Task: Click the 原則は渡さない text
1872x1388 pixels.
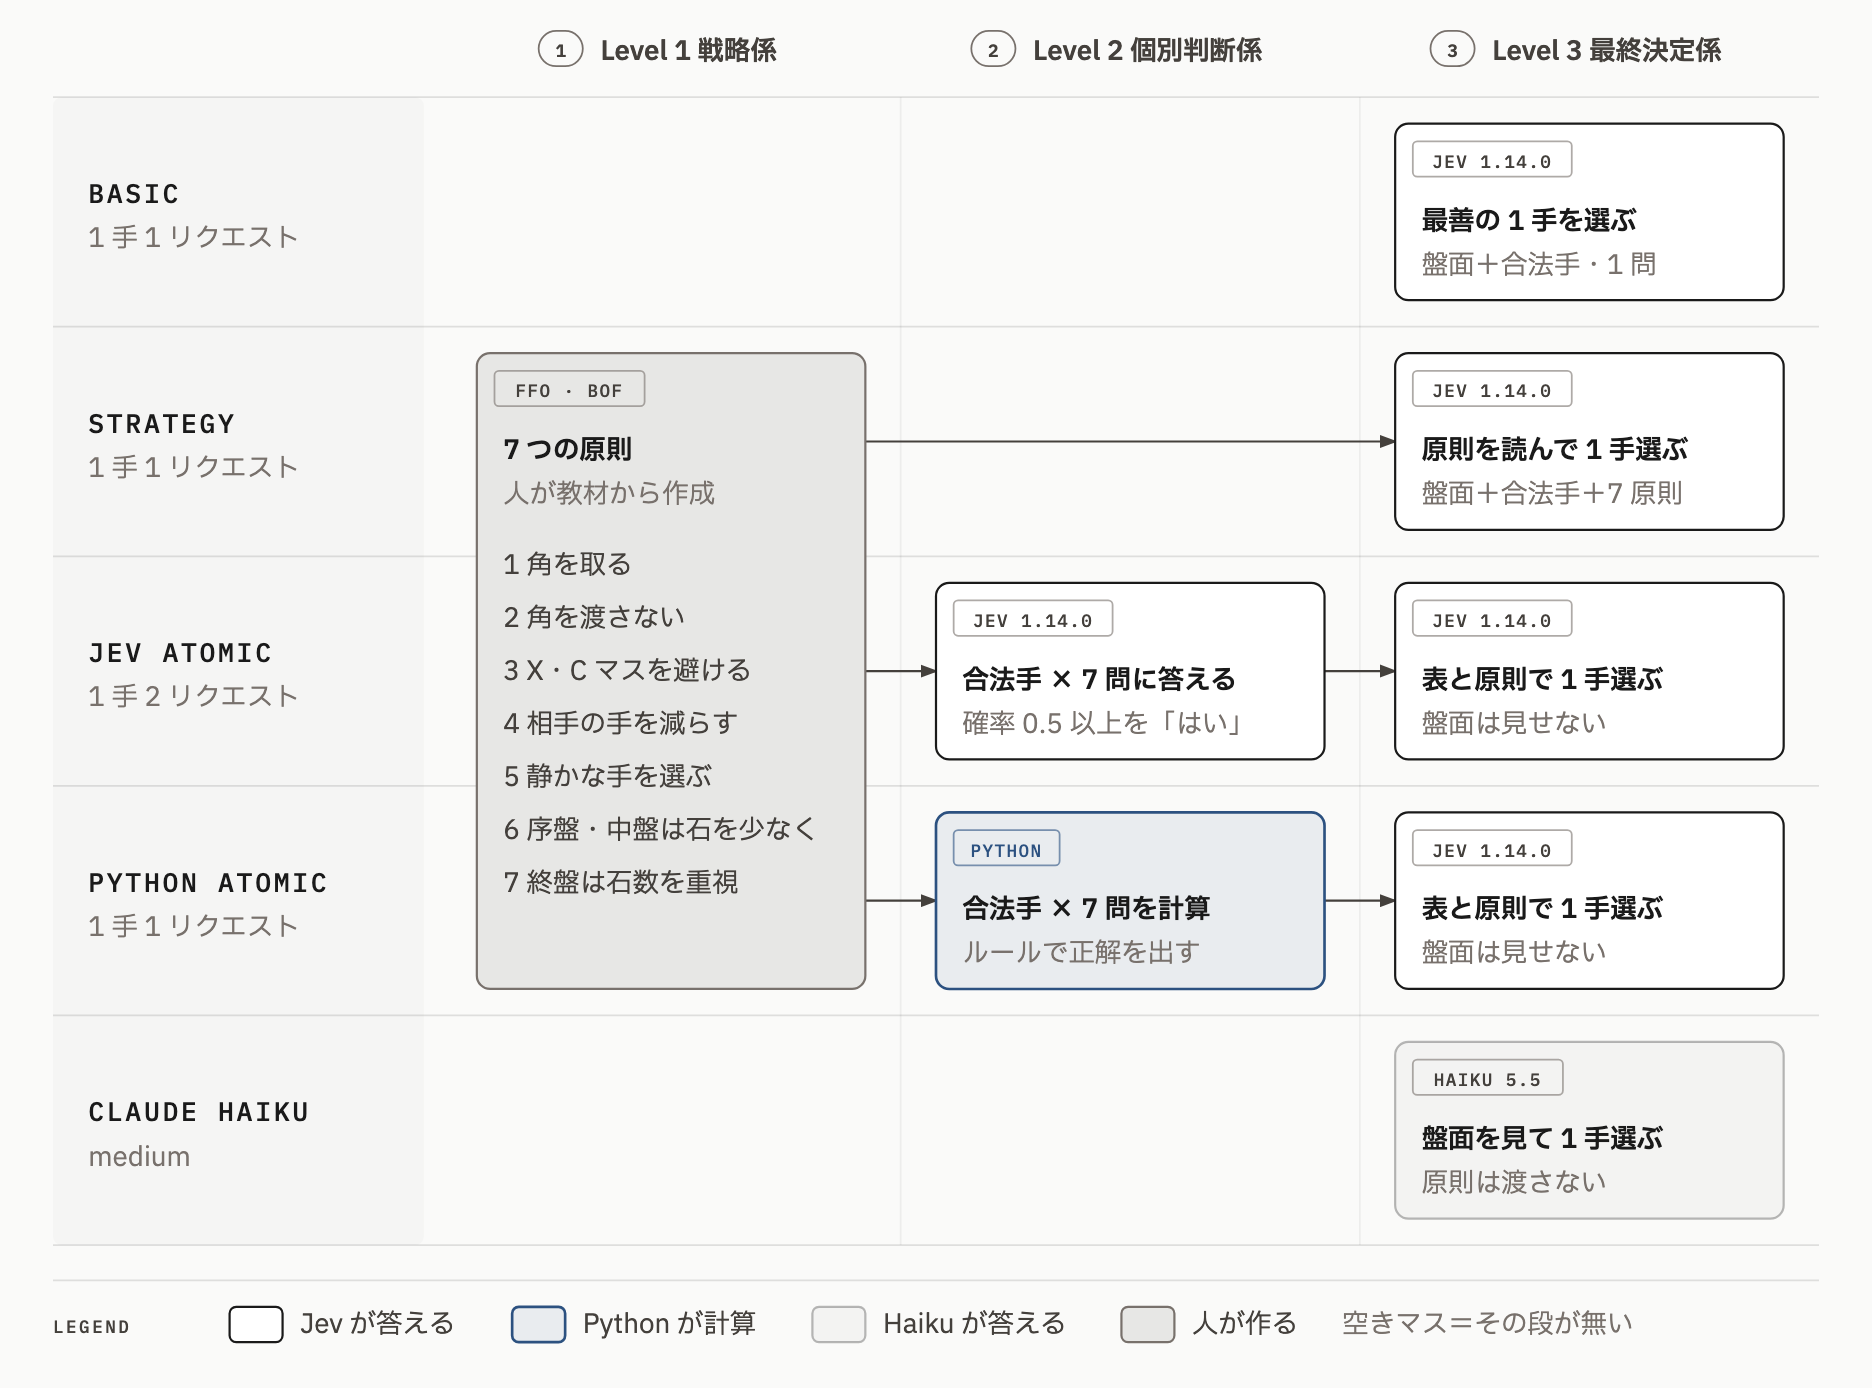Action: click(1514, 1182)
